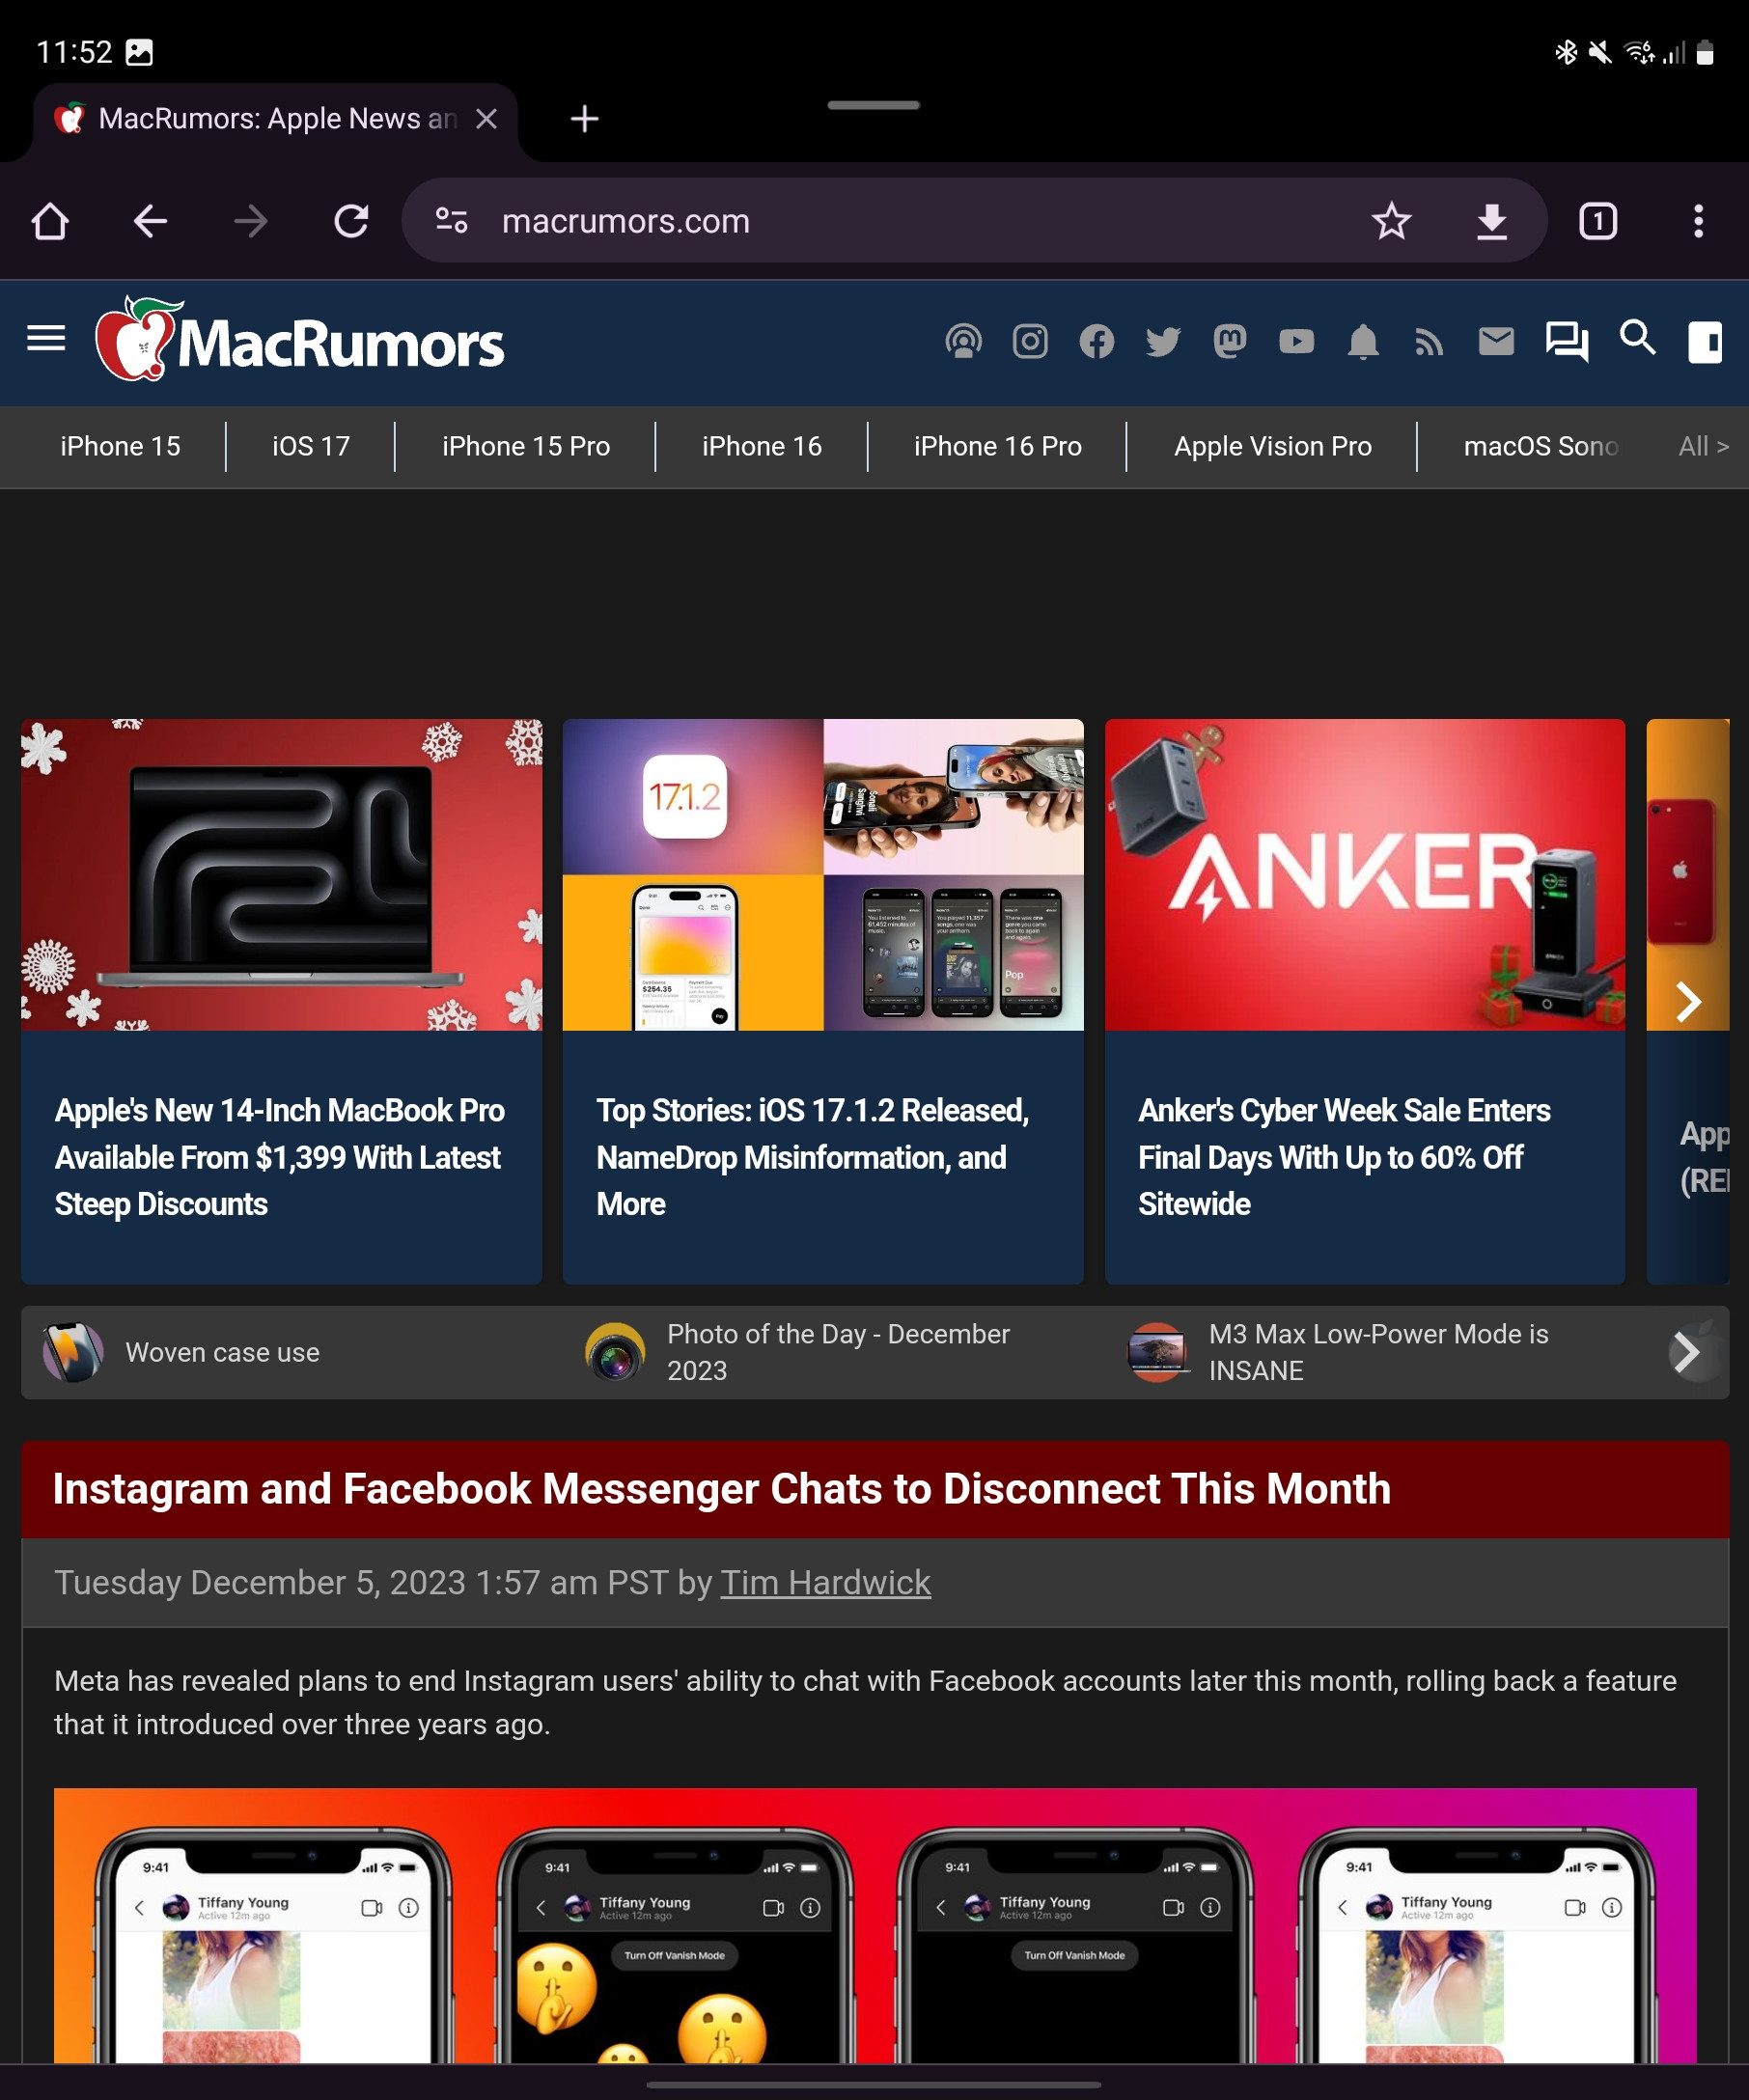Open the iPhone 16 roundup tab
The width and height of the screenshot is (1749, 2100).
coord(762,446)
